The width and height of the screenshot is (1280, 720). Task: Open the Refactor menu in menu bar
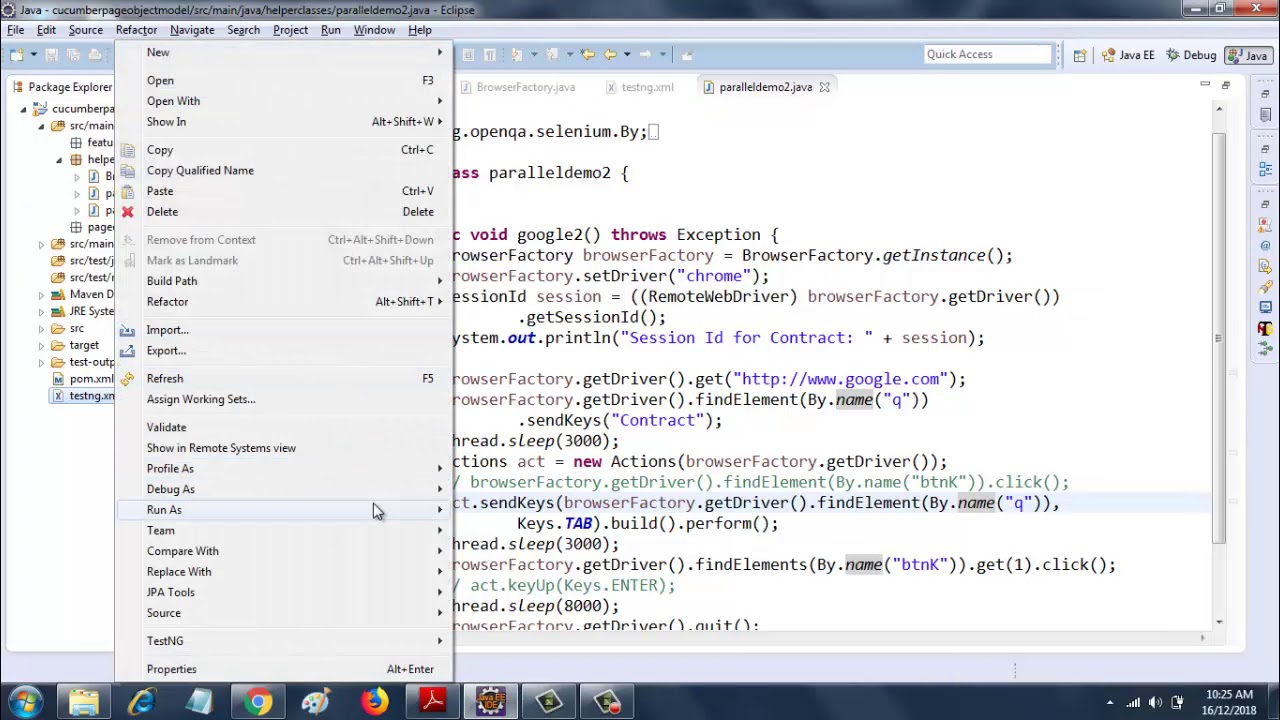(x=136, y=30)
